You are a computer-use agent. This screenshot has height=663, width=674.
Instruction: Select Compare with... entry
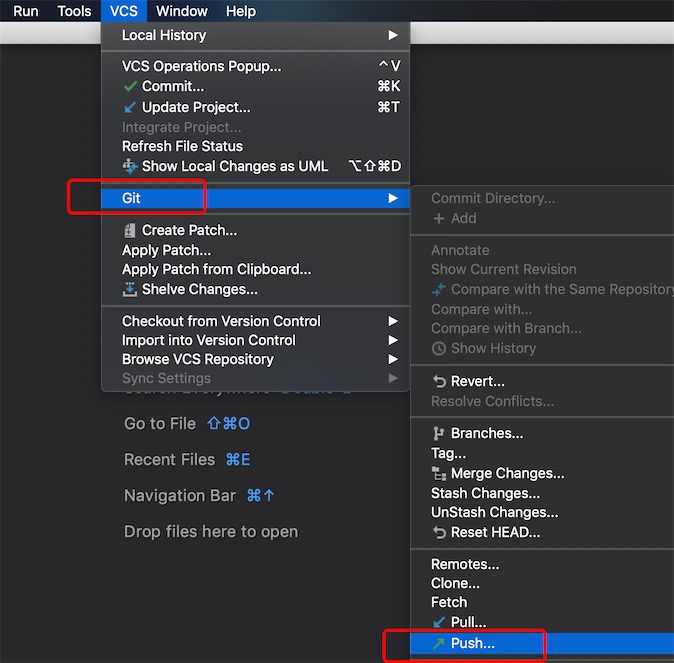[542, 309]
